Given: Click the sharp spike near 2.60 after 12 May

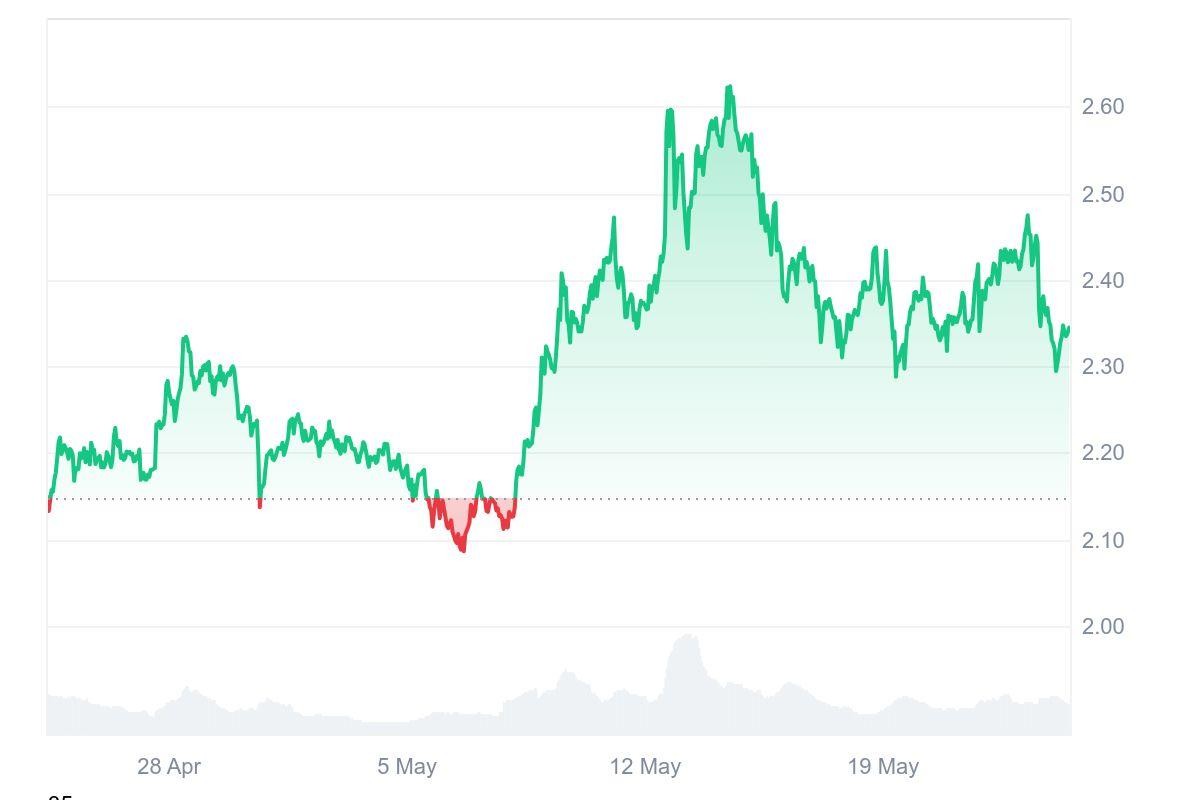Looking at the screenshot, I should [669, 111].
